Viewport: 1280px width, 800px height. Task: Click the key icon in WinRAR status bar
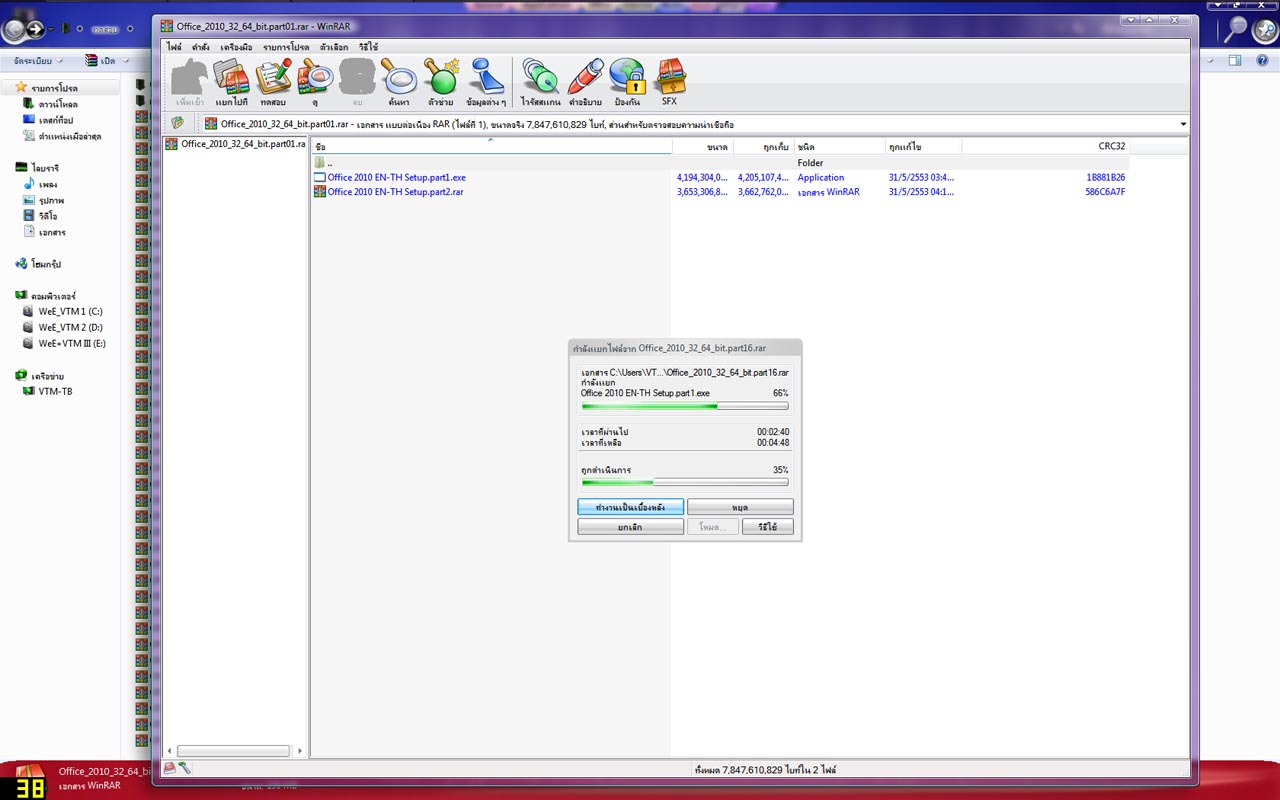tap(185, 769)
